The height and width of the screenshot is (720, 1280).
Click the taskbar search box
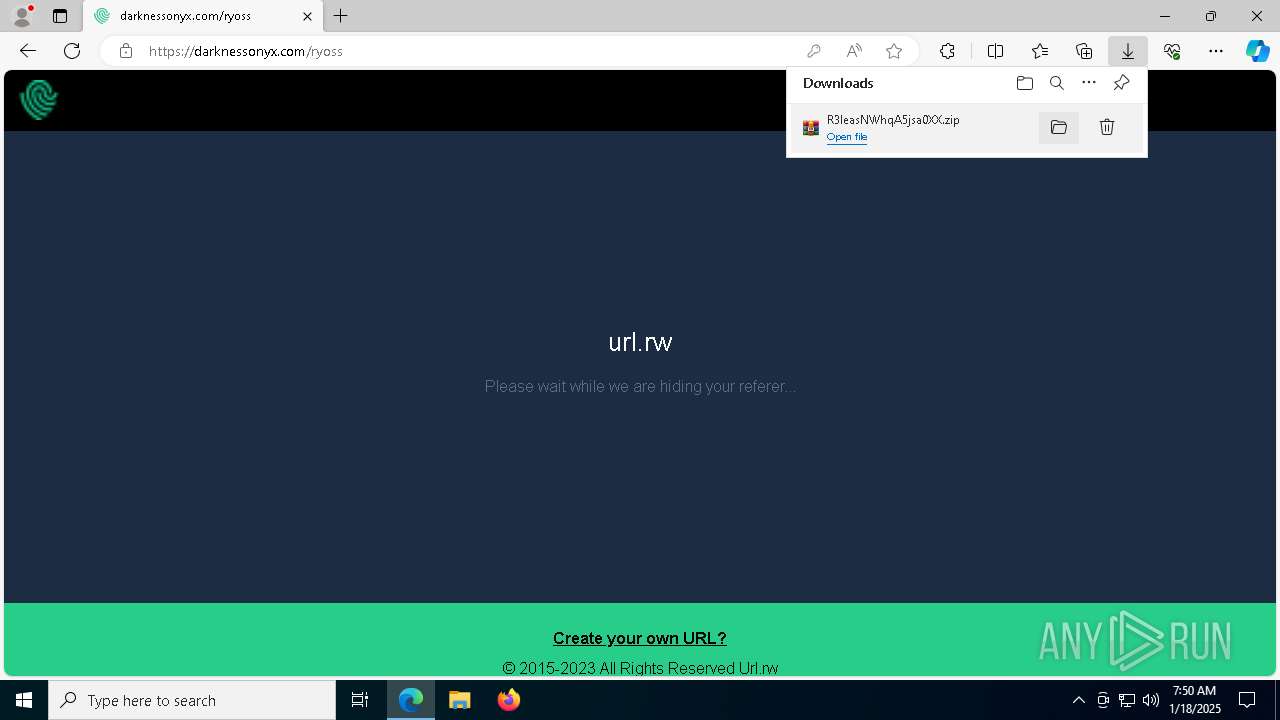coord(192,700)
